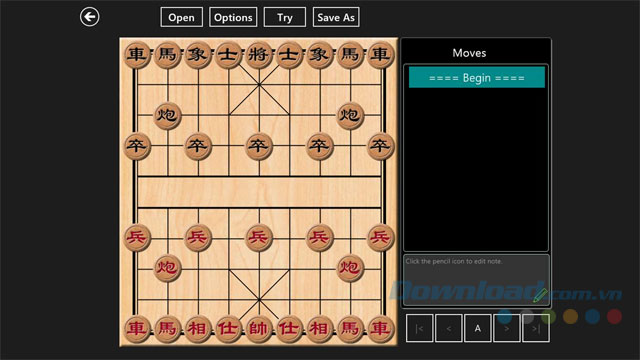
Task: Select black chariot 車 in right corner
Action: click(380, 54)
